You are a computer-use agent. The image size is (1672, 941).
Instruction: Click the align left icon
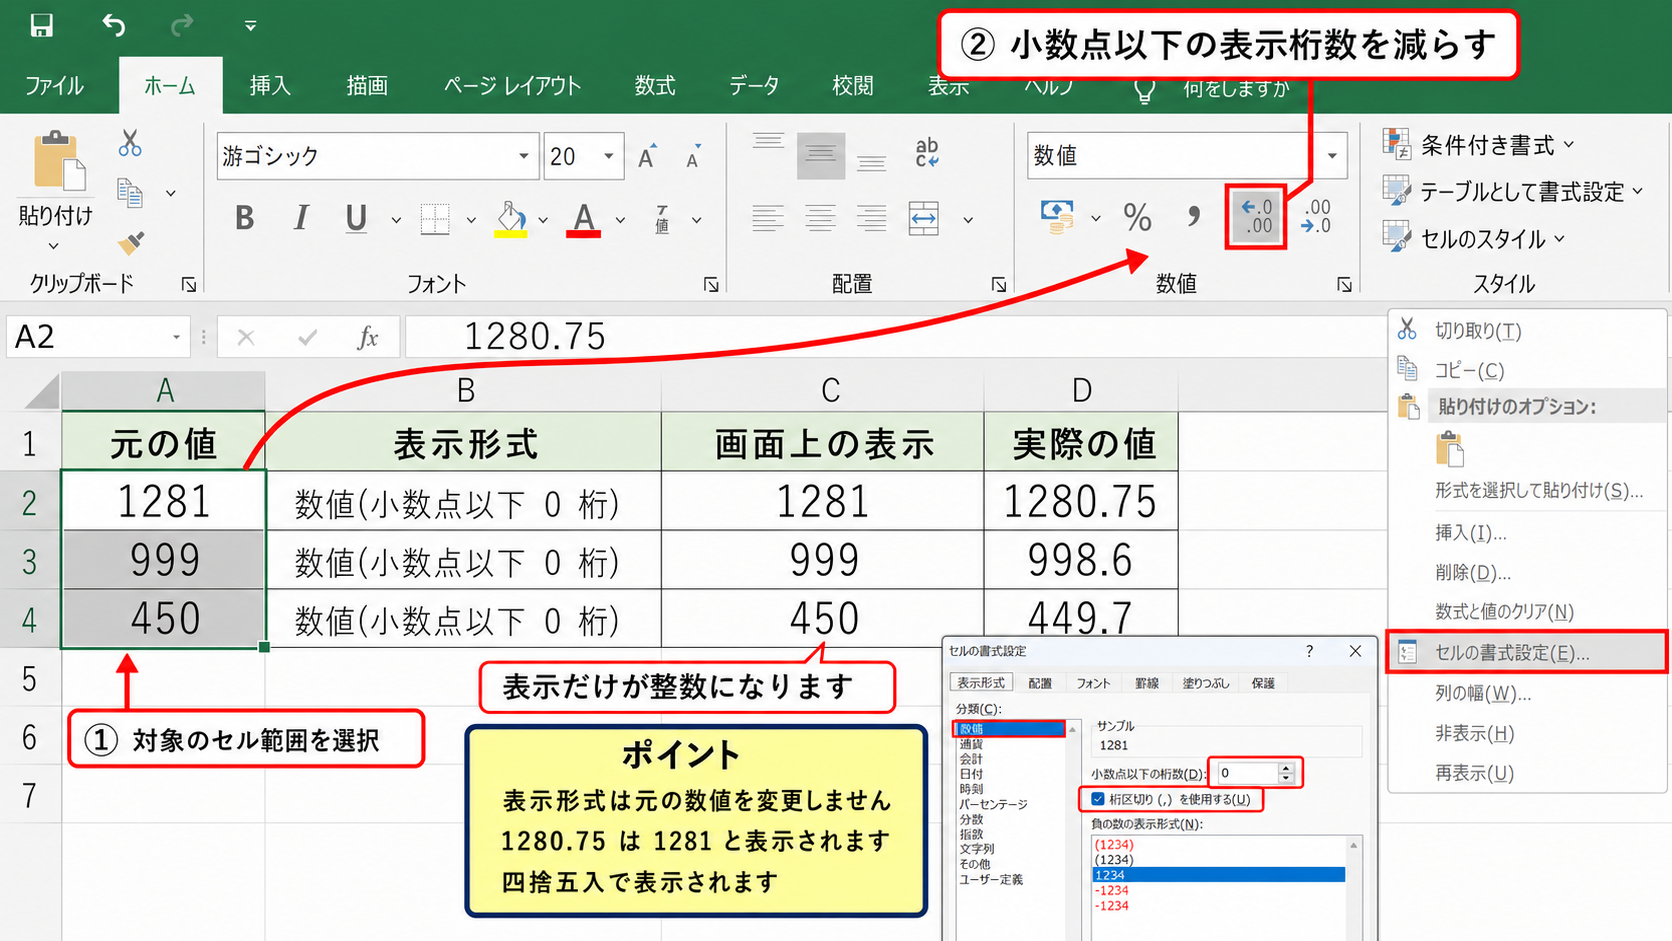click(768, 218)
